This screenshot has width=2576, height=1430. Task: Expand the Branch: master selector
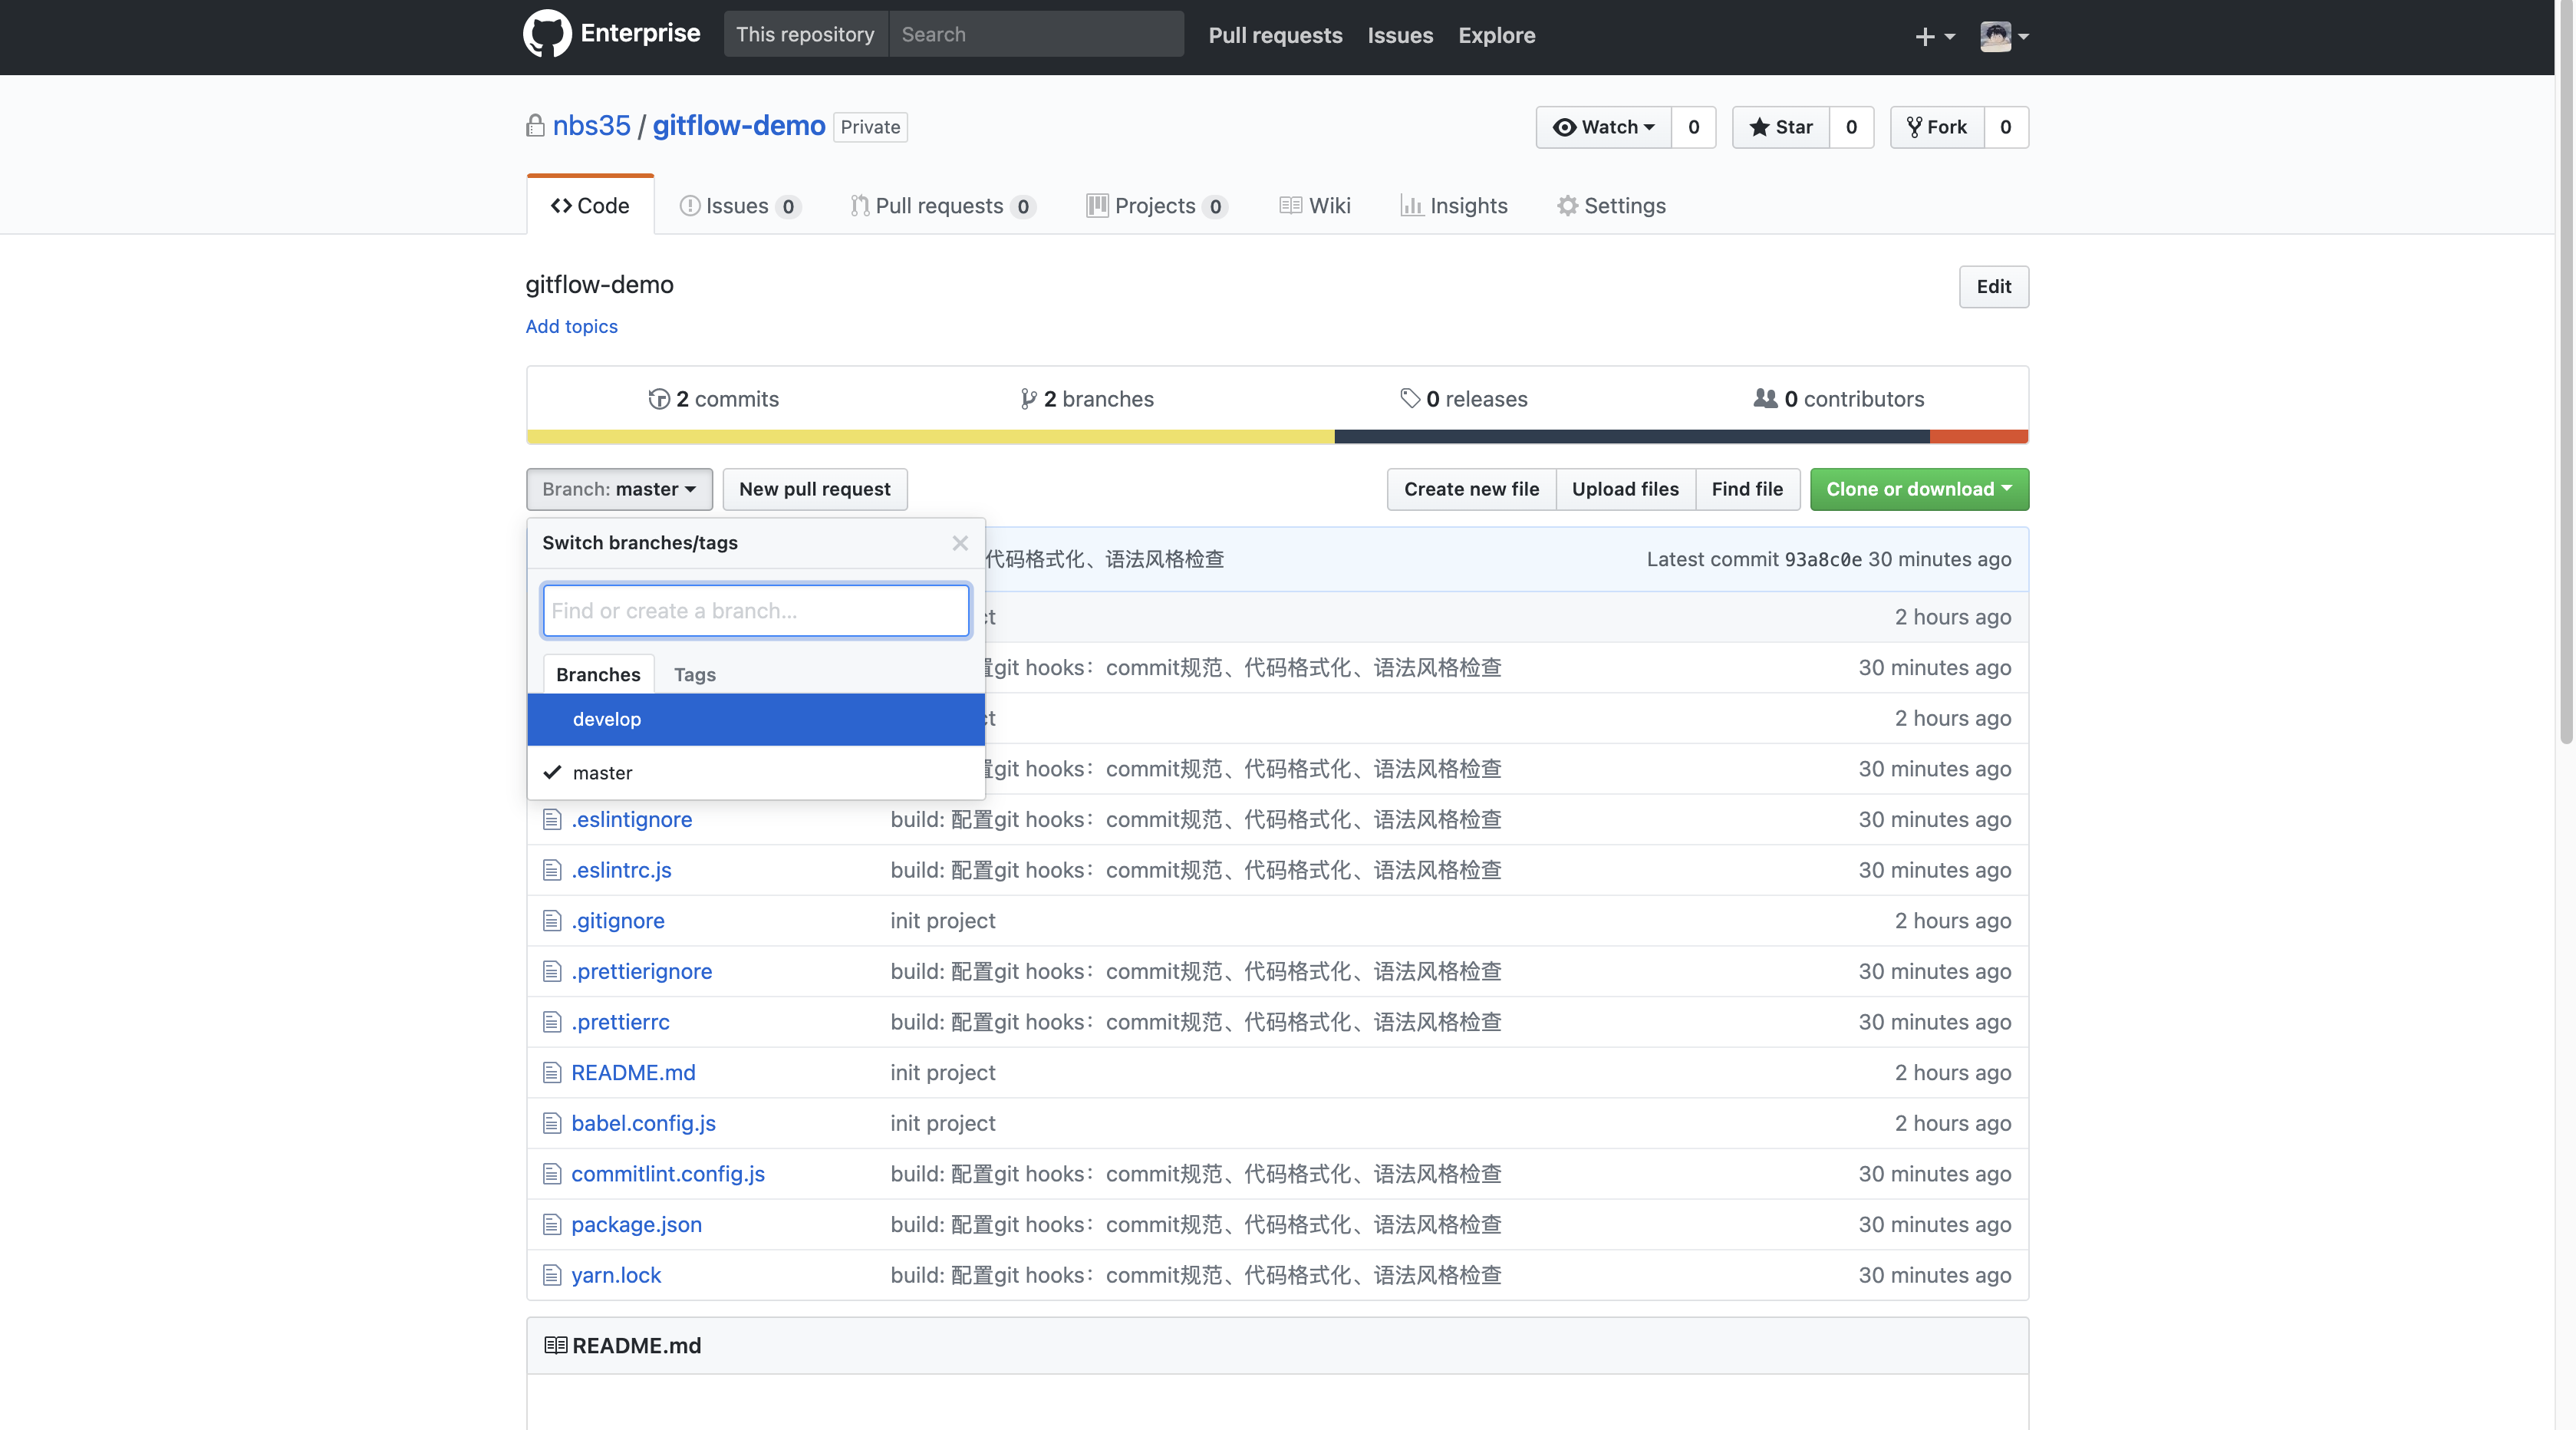point(619,489)
